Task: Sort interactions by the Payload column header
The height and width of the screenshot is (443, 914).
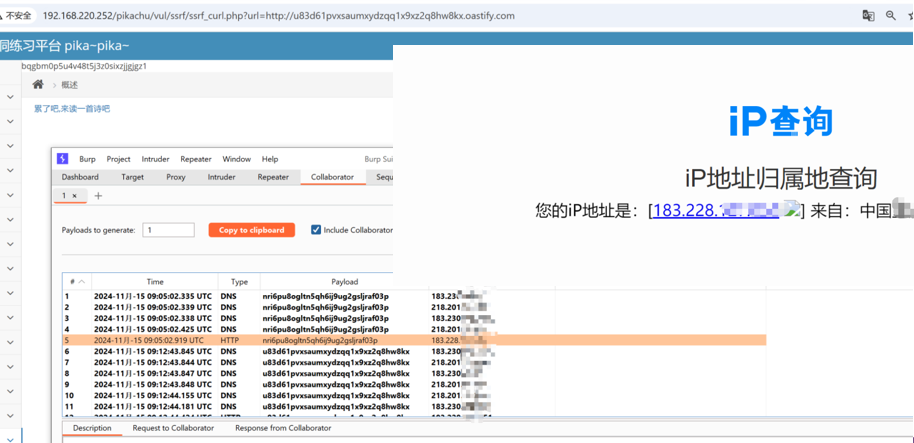Action: coord(344,282)
